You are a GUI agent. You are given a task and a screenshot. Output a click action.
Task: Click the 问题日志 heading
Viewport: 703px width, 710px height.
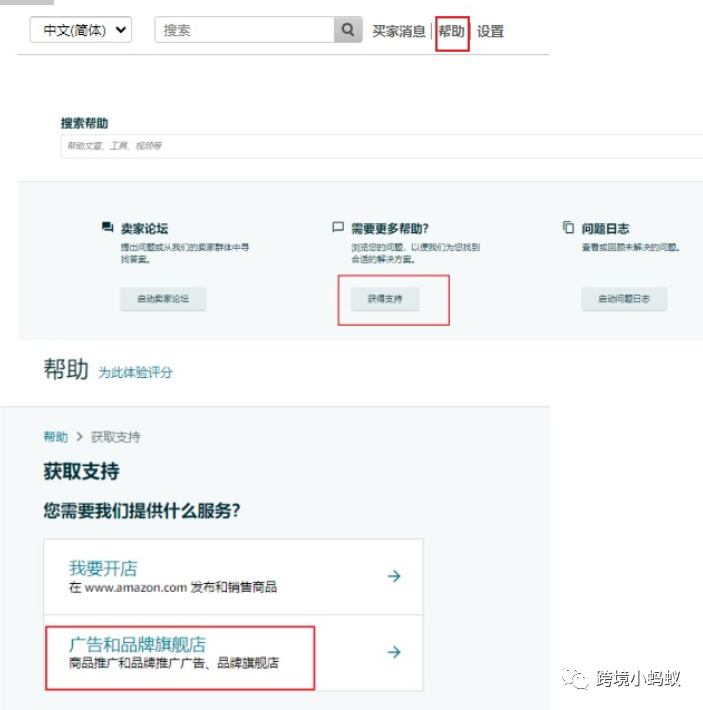tap(605, 229)
